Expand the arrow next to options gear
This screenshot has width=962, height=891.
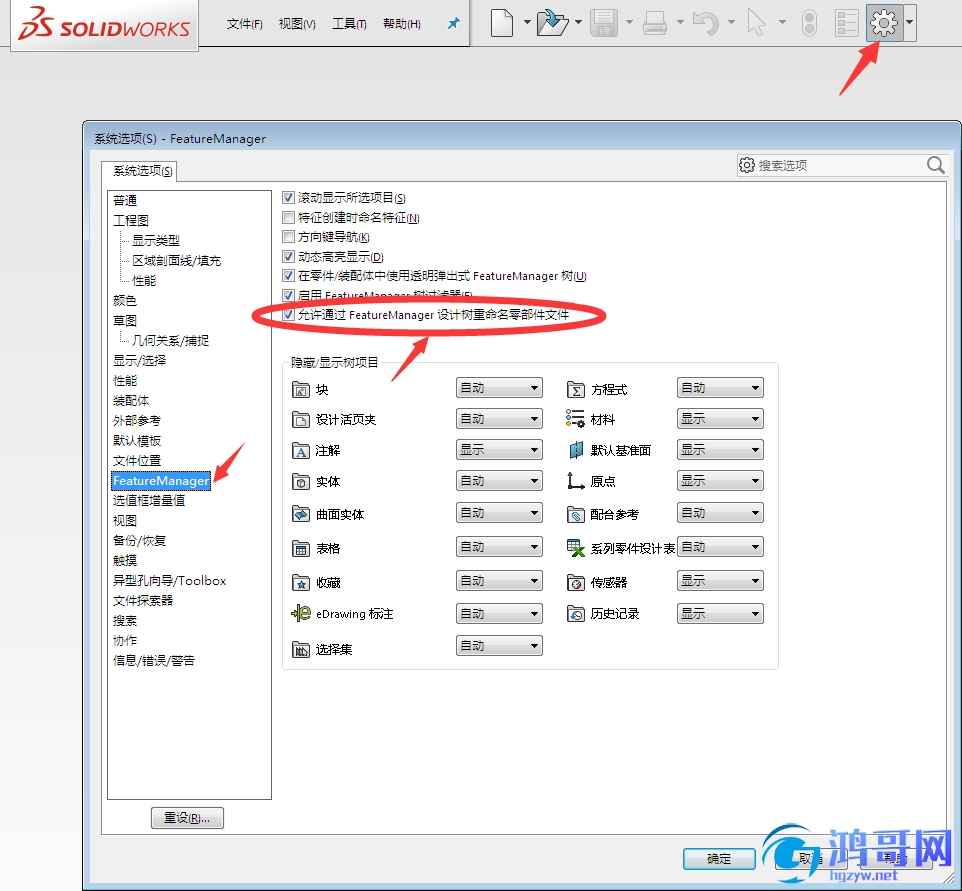[x=910, y=23]
